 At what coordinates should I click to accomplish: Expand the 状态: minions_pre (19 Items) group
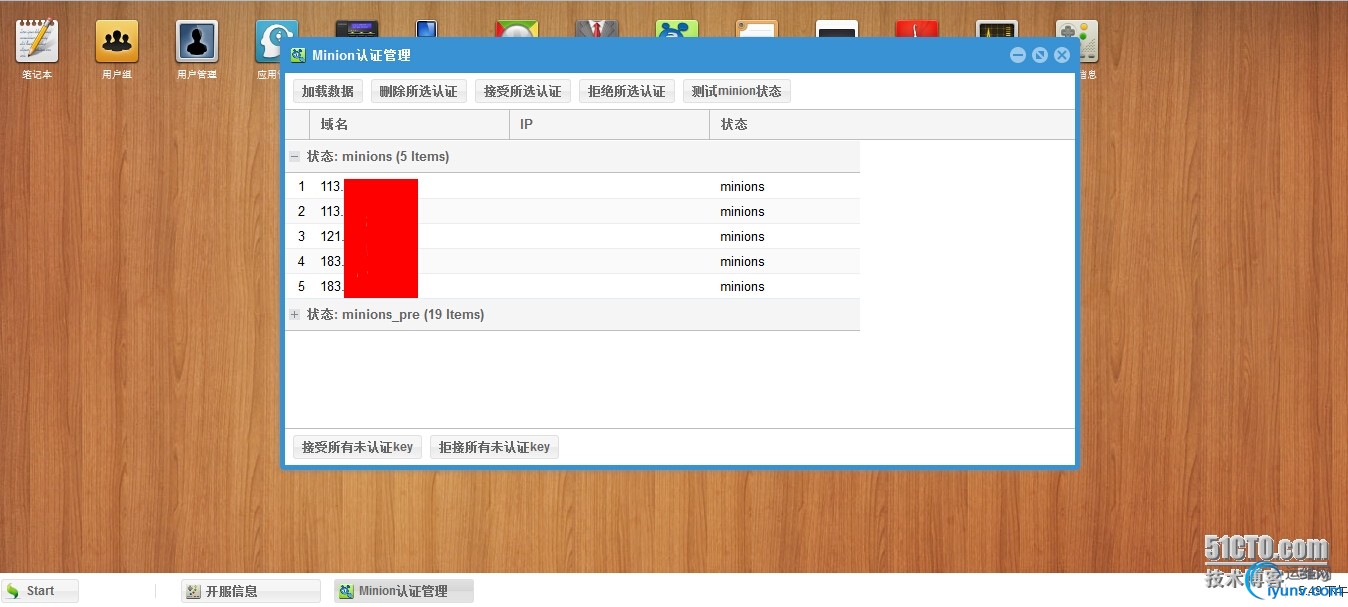pos(295,315)
